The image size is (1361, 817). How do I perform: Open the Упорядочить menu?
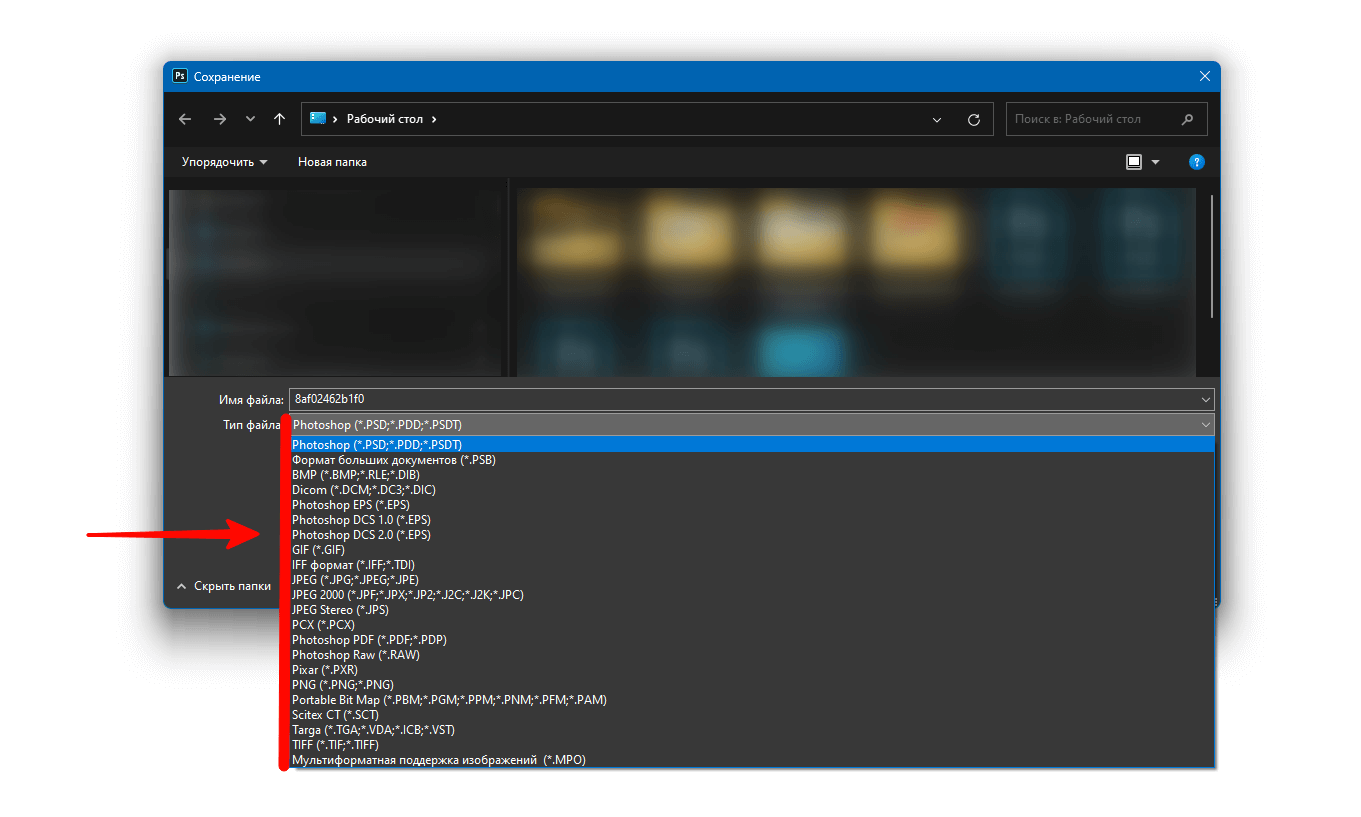pyautogui.click(x=224, y=162)
